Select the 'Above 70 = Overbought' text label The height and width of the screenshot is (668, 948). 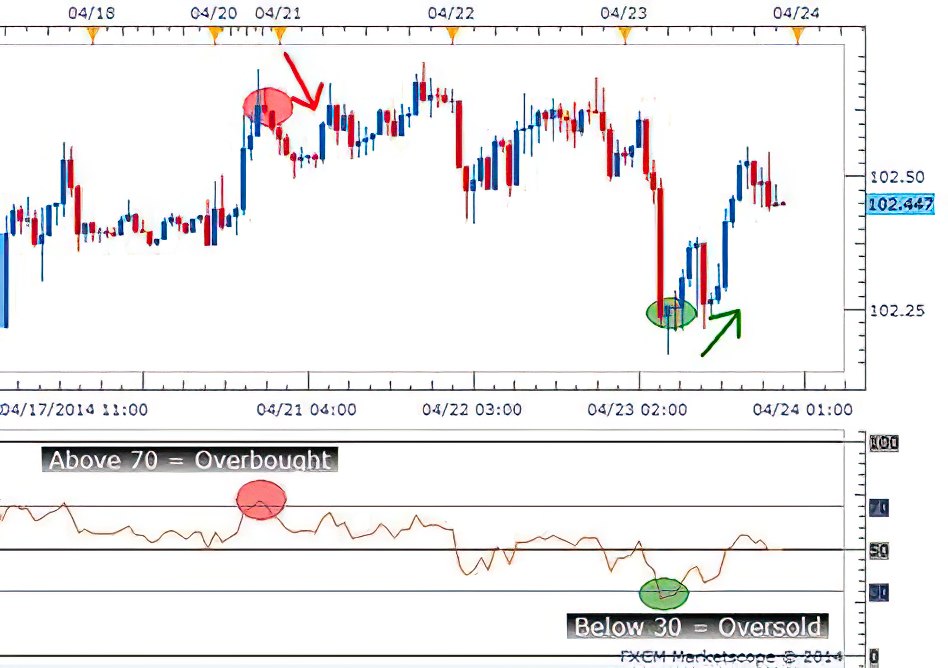190,460
